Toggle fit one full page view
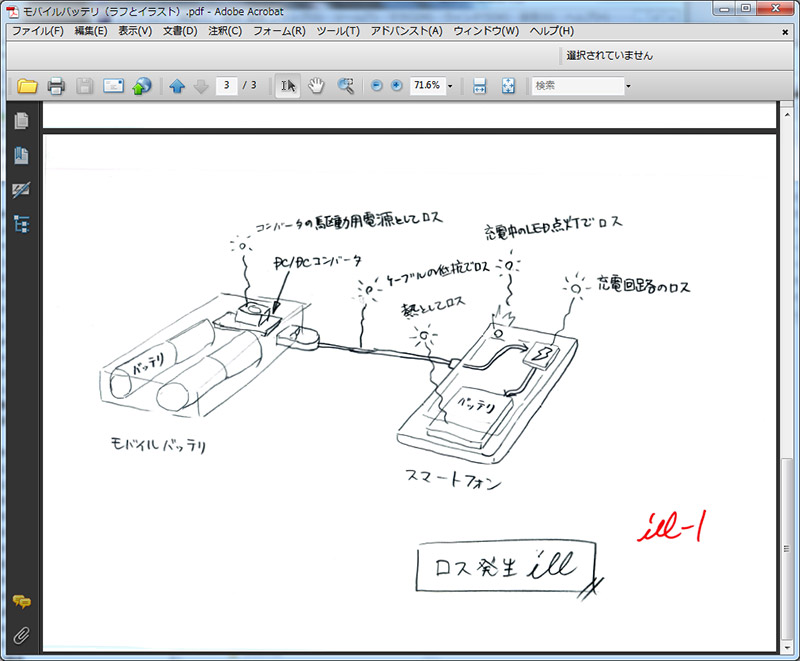This screenshot has height=661, width=800. [x=508, y=86]
